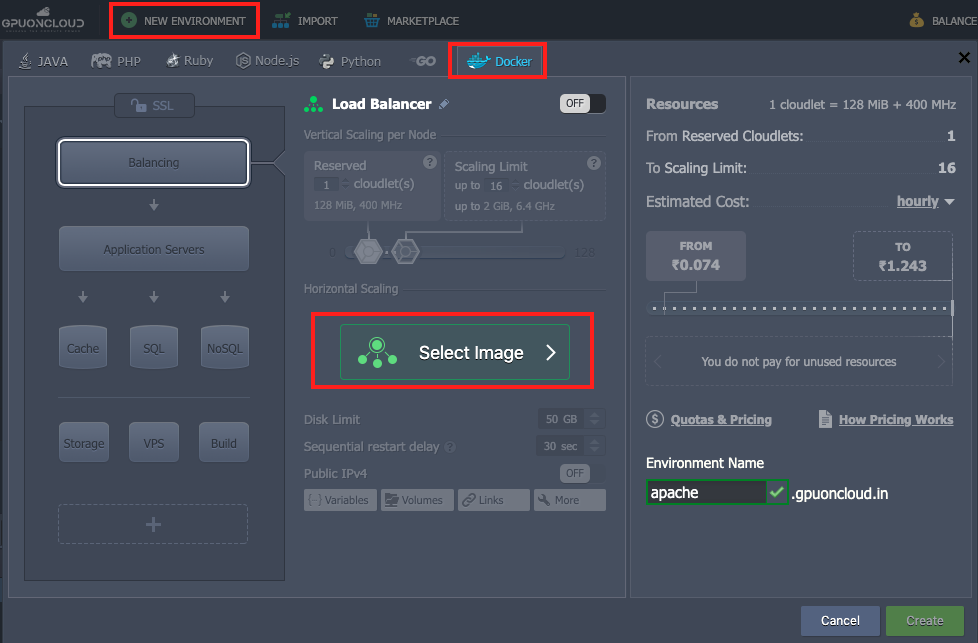Click the pencil icon beside Load Balancer
Viewport: 978px width, 643px height.
[x=444, y=104]
